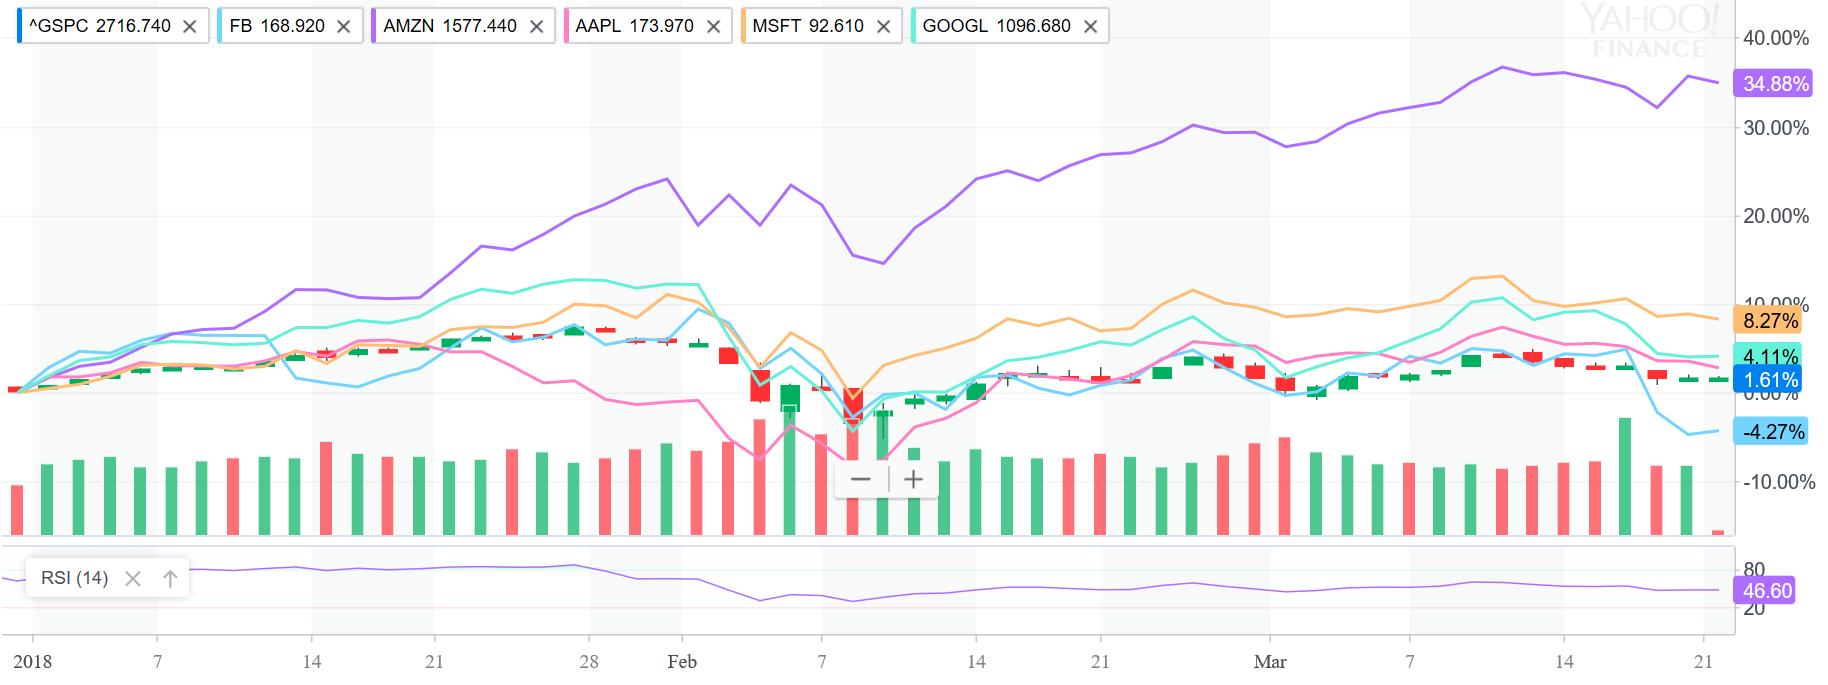Click the 20.00% y-axis label
This screenshot has width=1828, height=685.
click(x=1776, y=216)
